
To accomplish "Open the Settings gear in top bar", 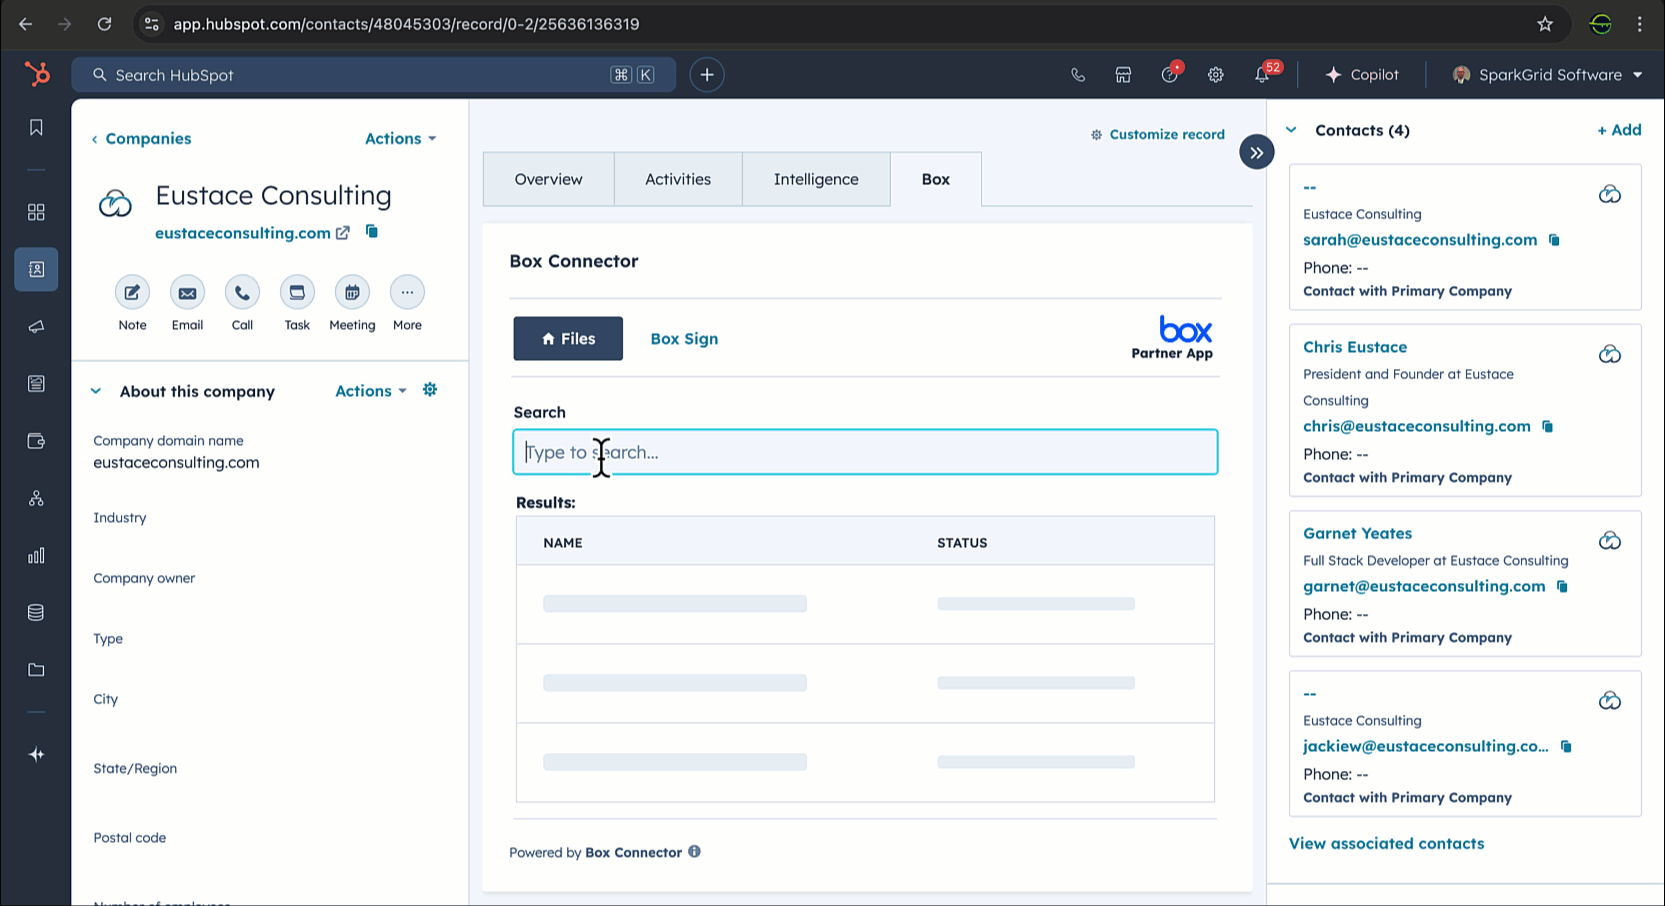I will pyautogui.click(x=1216, y=75).
